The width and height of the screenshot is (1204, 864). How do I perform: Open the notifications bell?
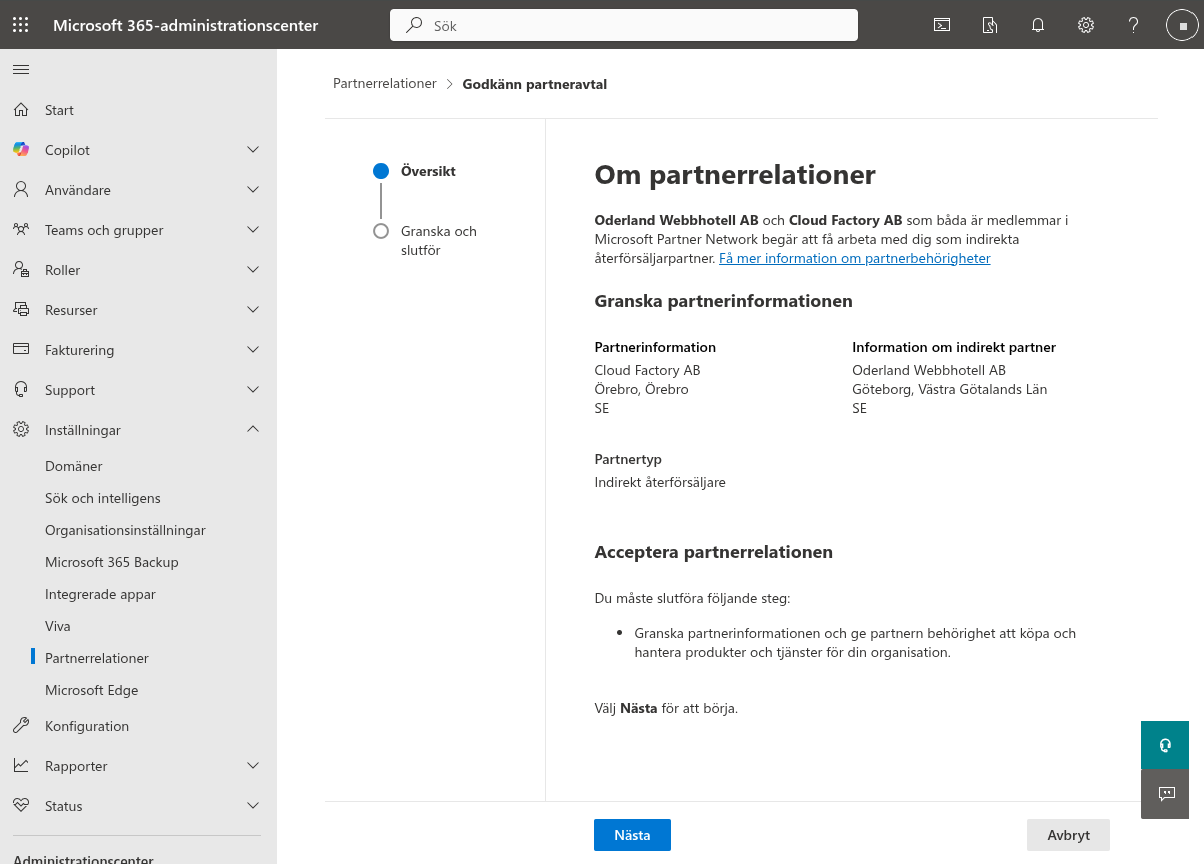coord(1038,25)
